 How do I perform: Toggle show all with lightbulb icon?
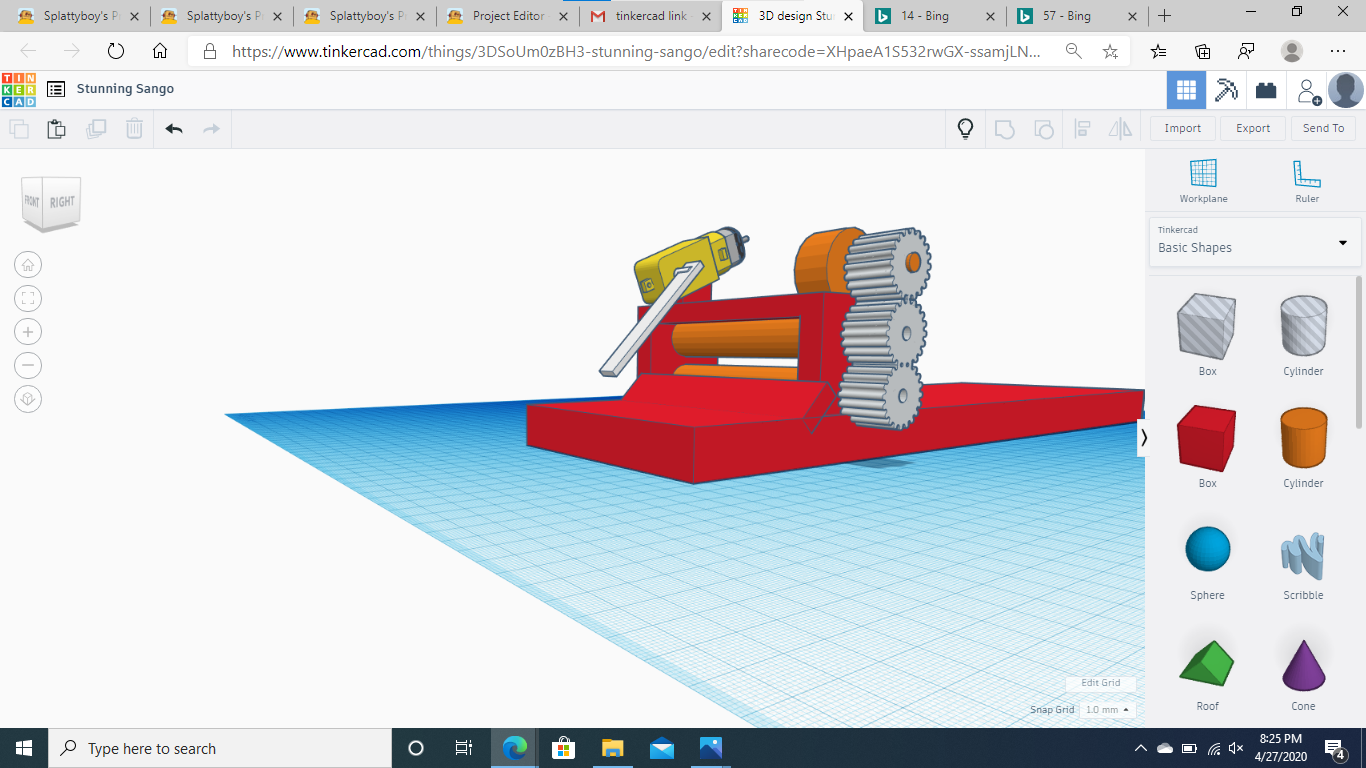click(965, 128)
